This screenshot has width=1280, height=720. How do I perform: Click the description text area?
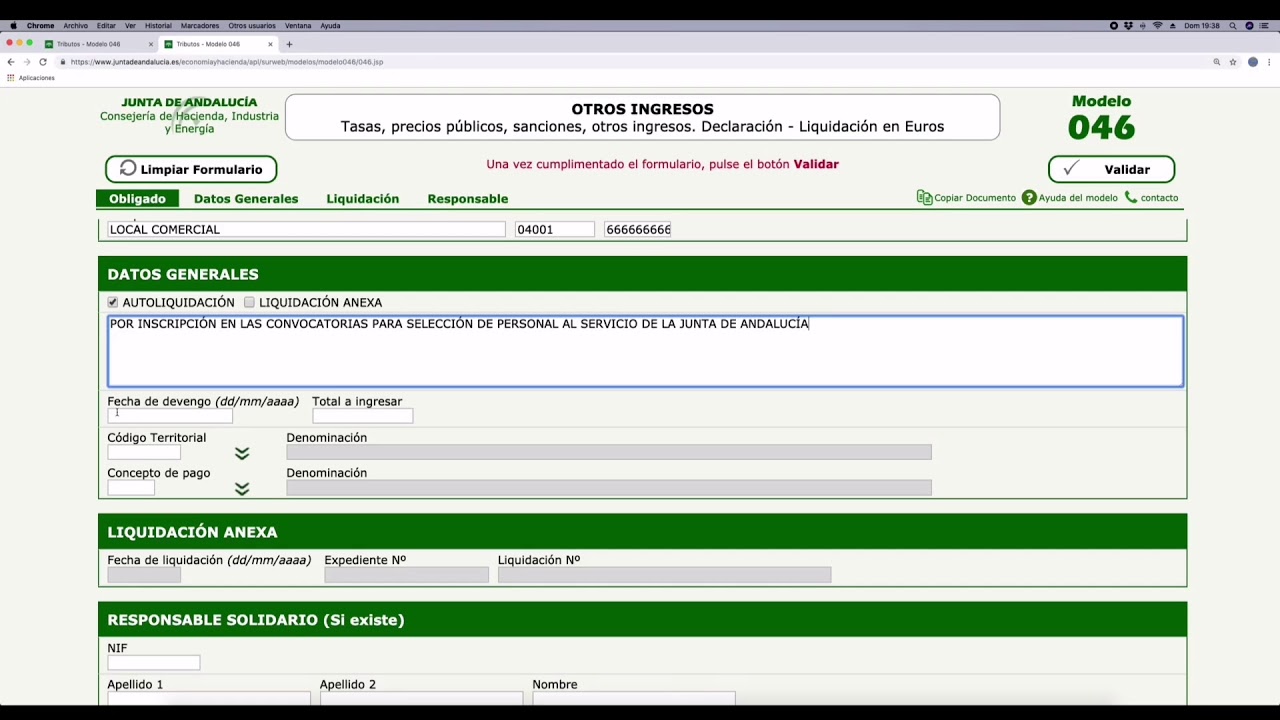click(x=645, y=351)
